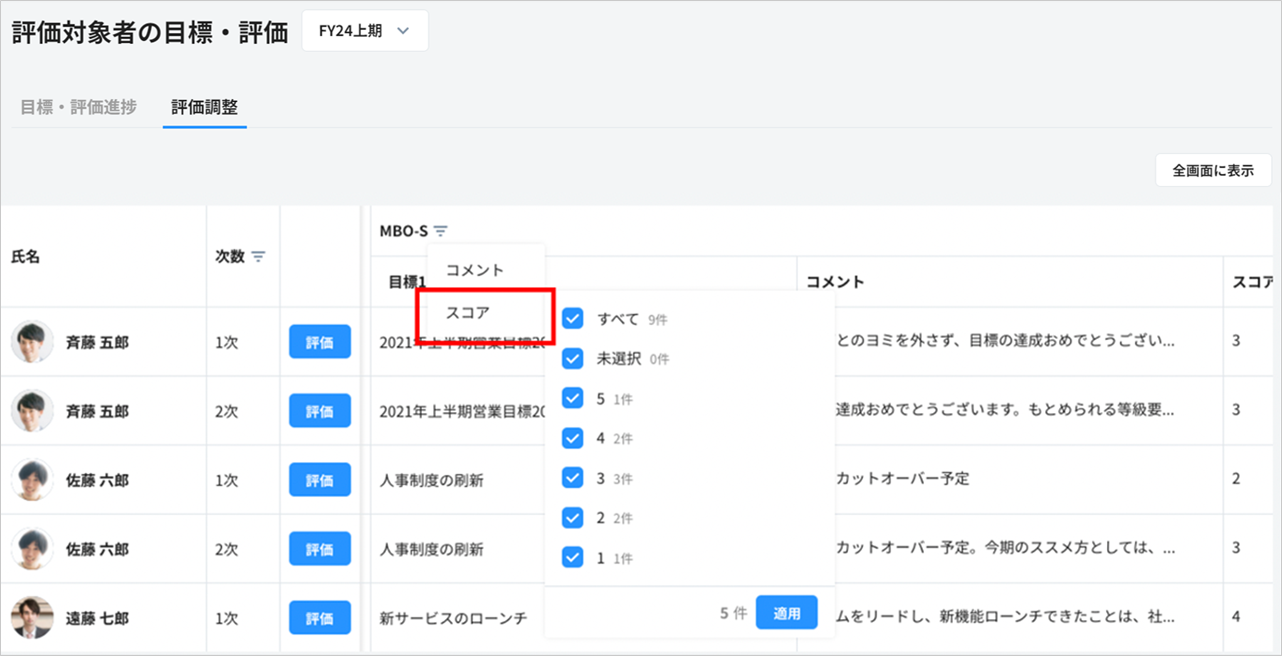1282x656 pixels.
Task: Open the FY24上期 period dropdown
Action: (365, 31)
